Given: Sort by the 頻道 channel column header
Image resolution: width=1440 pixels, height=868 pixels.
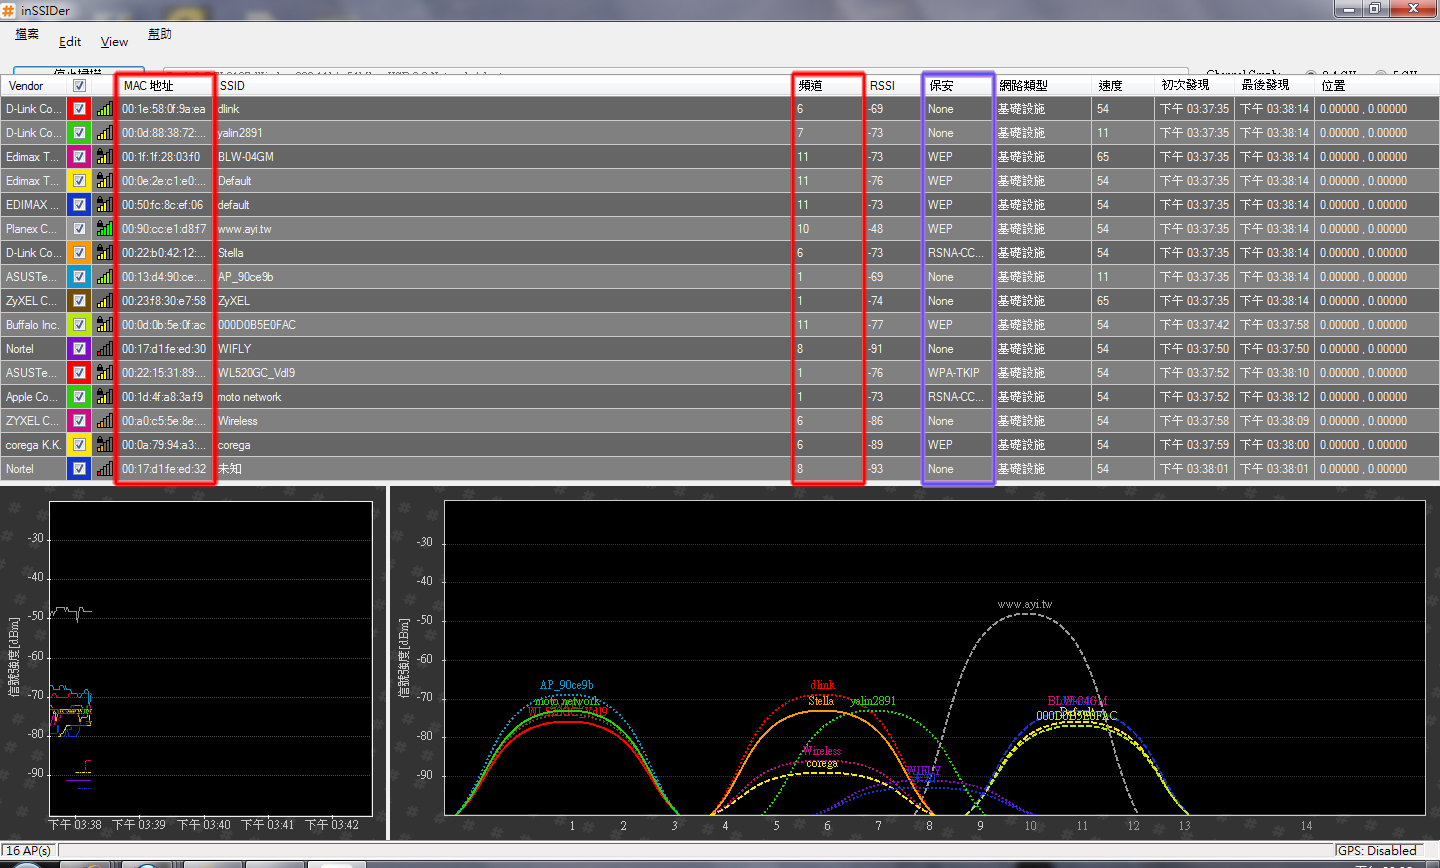Looking at the screenshot, I should (829, 86).
